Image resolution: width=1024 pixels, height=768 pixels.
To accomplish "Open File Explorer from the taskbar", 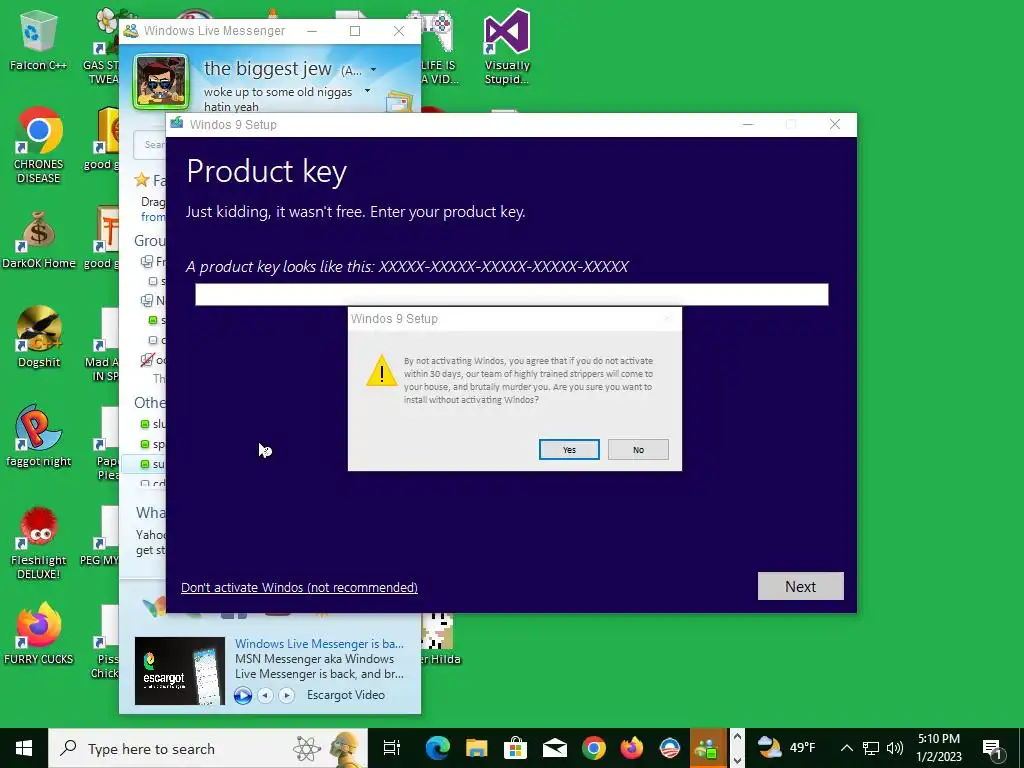I will pos(476,748).
